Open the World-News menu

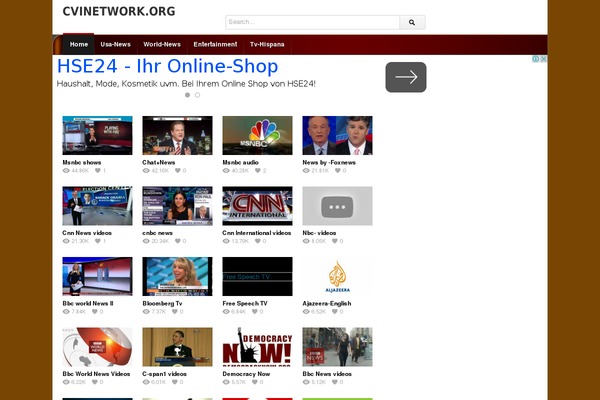coord(162,44)
